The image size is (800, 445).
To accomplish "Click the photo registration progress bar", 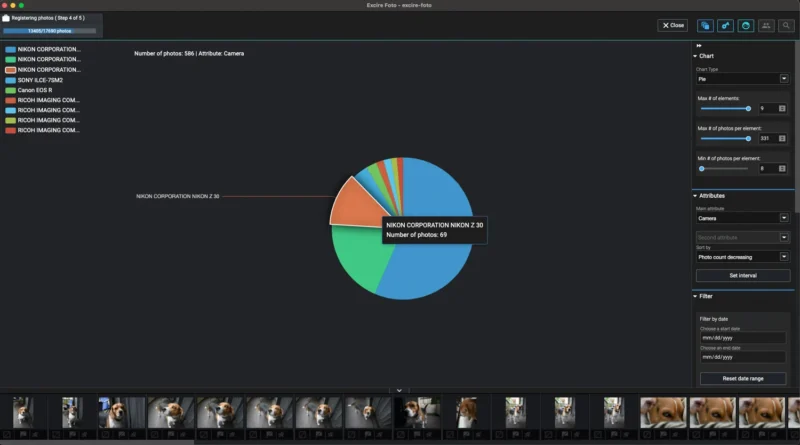I will 49,31.
